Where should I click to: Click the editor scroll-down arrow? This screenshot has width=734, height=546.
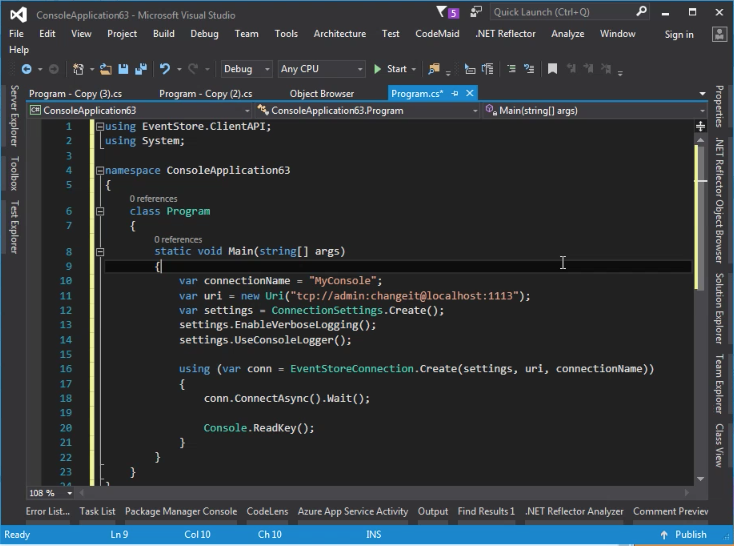[x=700, y=479]
